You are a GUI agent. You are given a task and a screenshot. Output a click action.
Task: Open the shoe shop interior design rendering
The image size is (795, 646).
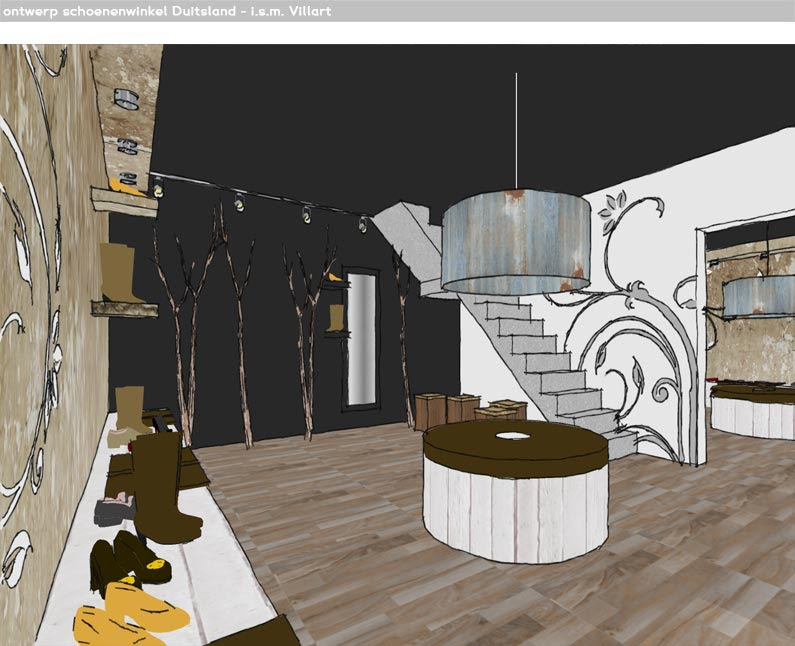(x=398, y=345)
